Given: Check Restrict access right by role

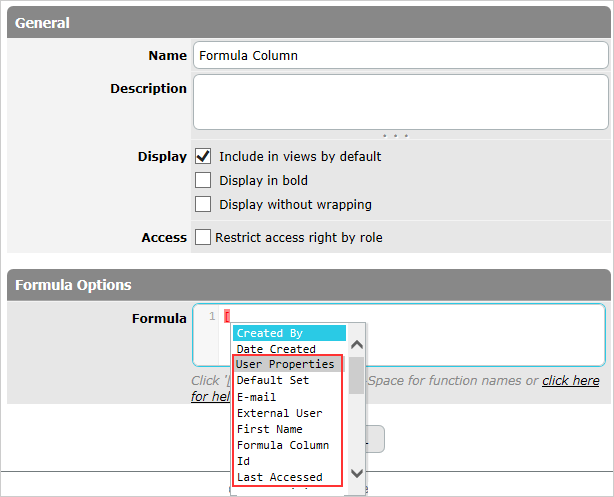Looking at the screenshot, I should (x=203, y=237).
